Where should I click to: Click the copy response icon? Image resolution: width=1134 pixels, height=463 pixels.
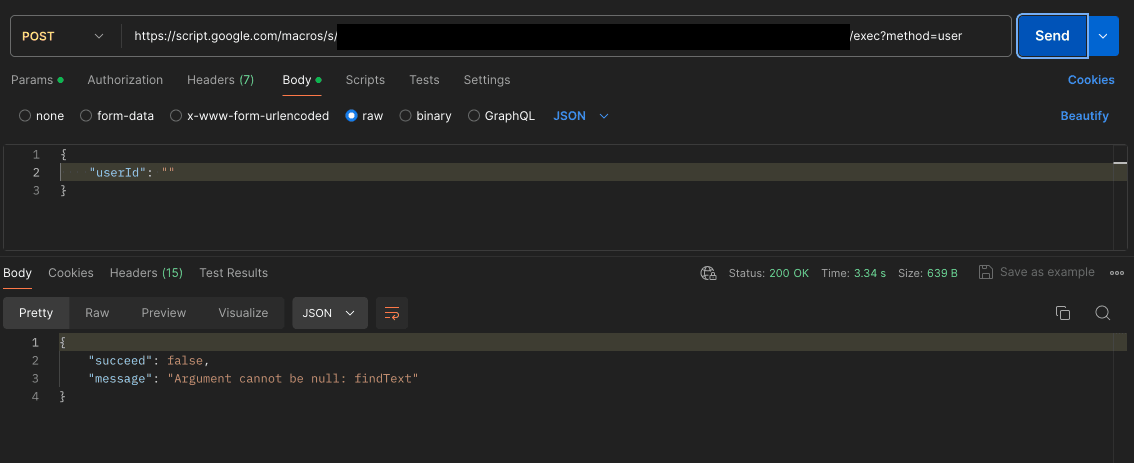pos(1063,313)
